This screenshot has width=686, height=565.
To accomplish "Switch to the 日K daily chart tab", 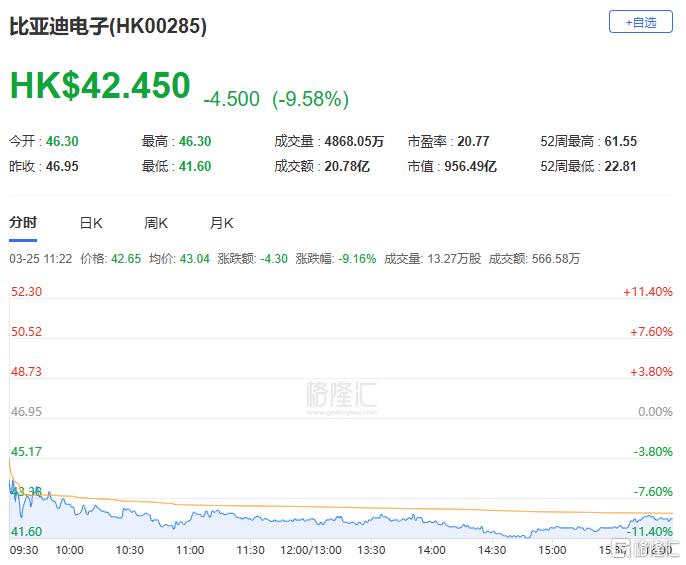I will point(91,223).
